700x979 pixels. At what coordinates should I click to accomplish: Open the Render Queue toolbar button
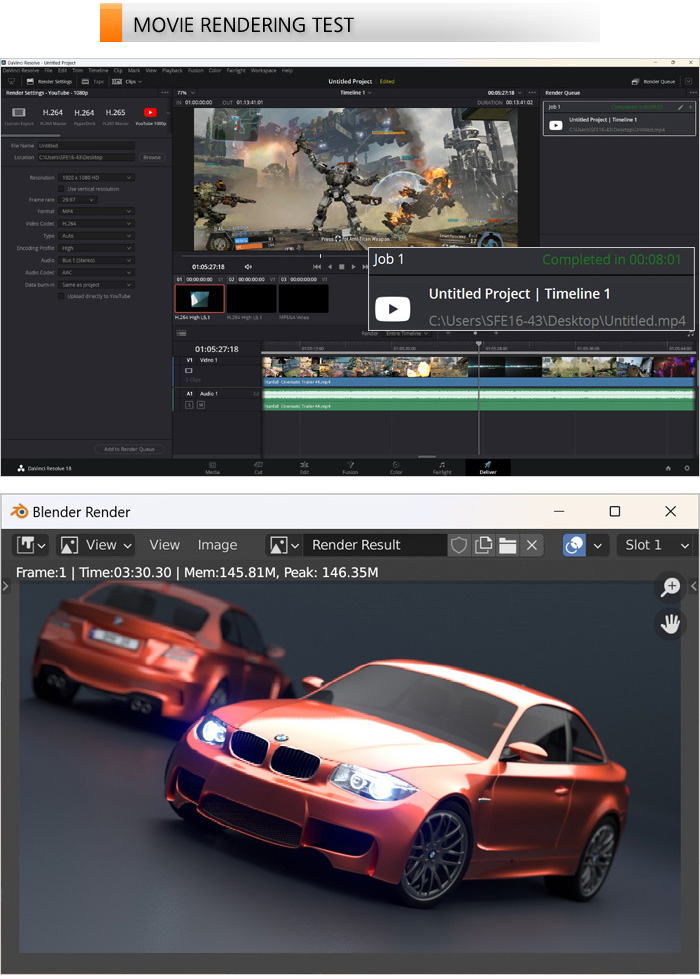[653, 81]
